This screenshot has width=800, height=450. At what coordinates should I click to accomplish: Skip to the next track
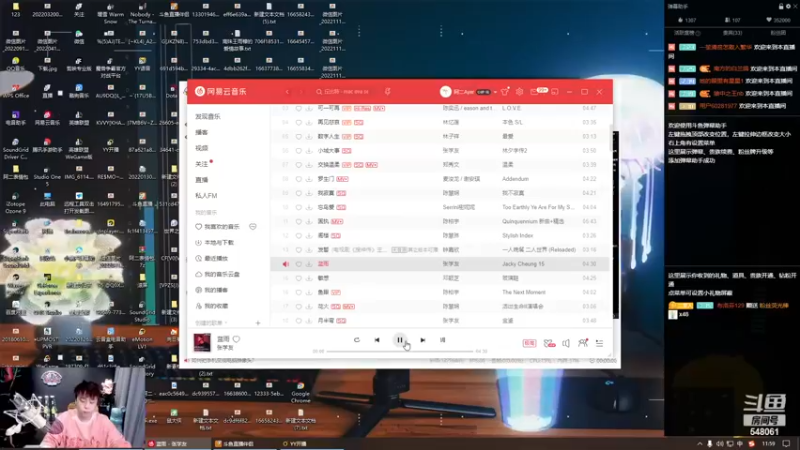(x=422, y=340)
